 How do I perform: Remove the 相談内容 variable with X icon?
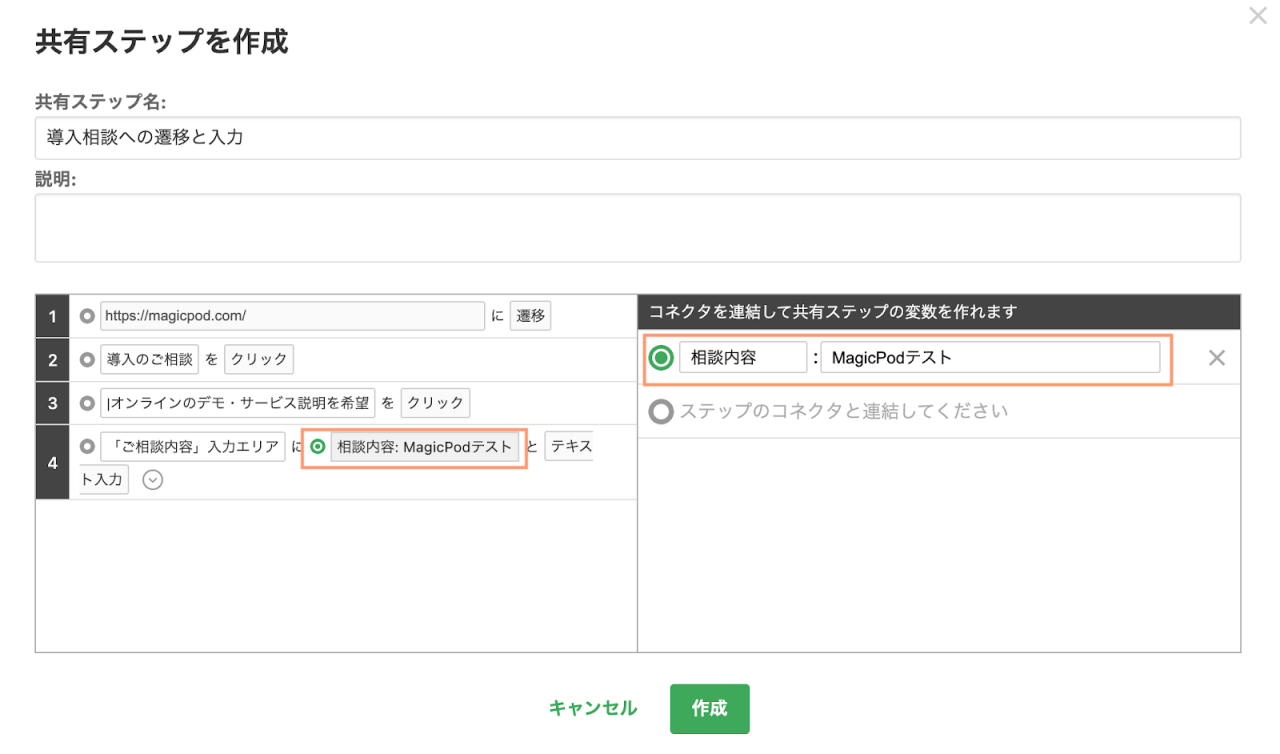[x=1216, y=358]
